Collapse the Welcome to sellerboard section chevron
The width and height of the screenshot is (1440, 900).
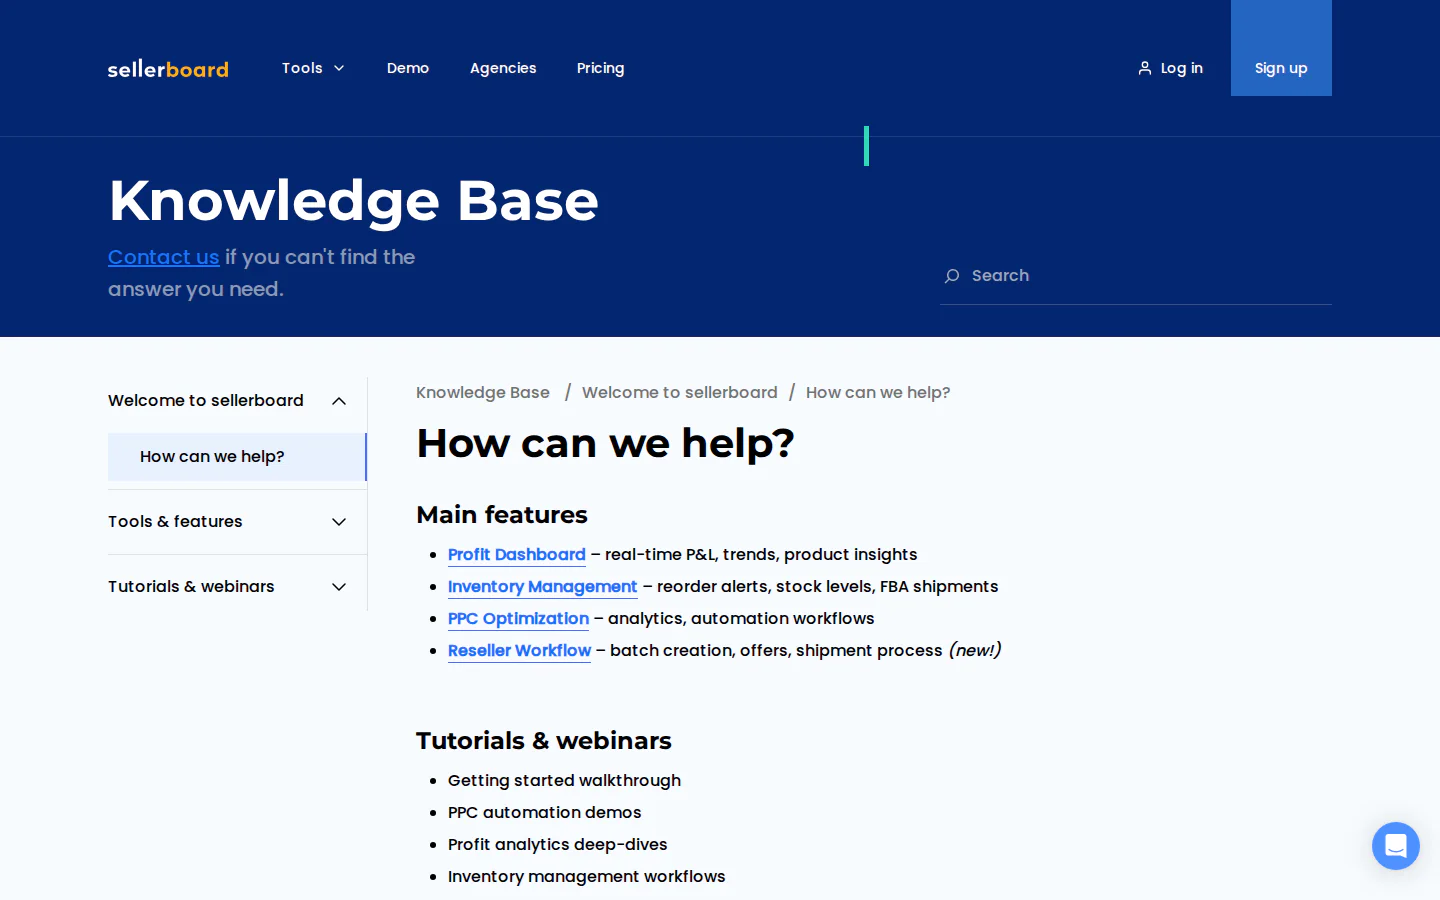click(339, 401)
